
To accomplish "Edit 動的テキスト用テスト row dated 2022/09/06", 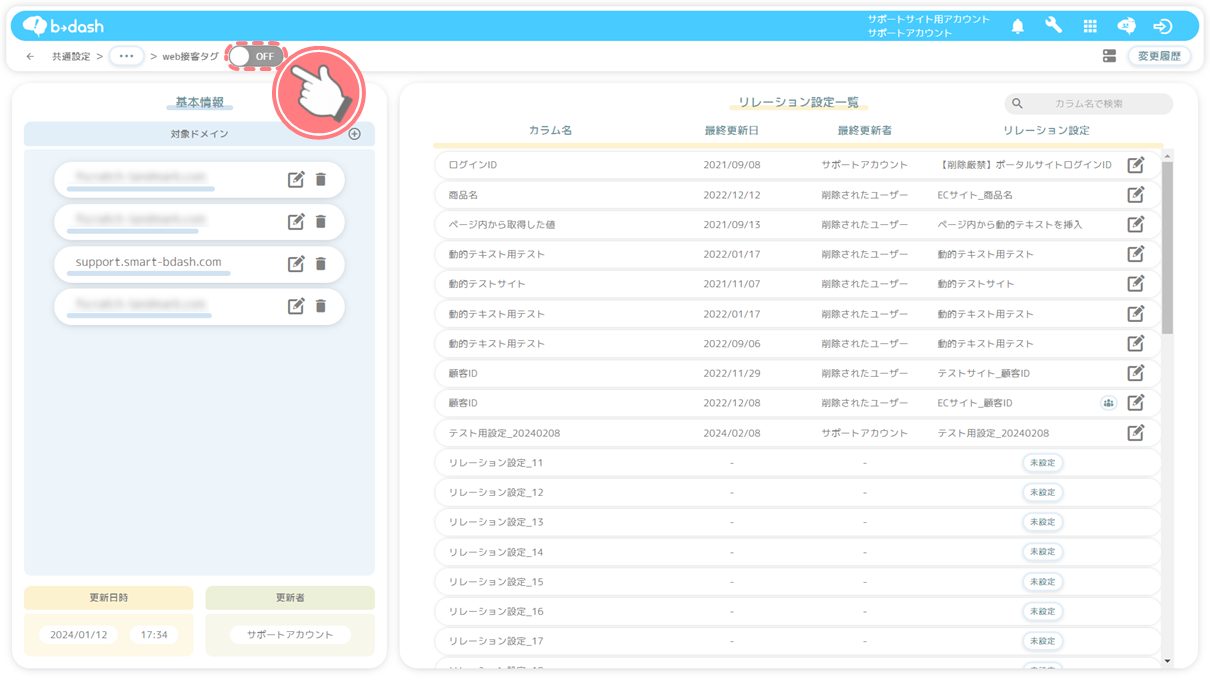I will point(1135,343).
